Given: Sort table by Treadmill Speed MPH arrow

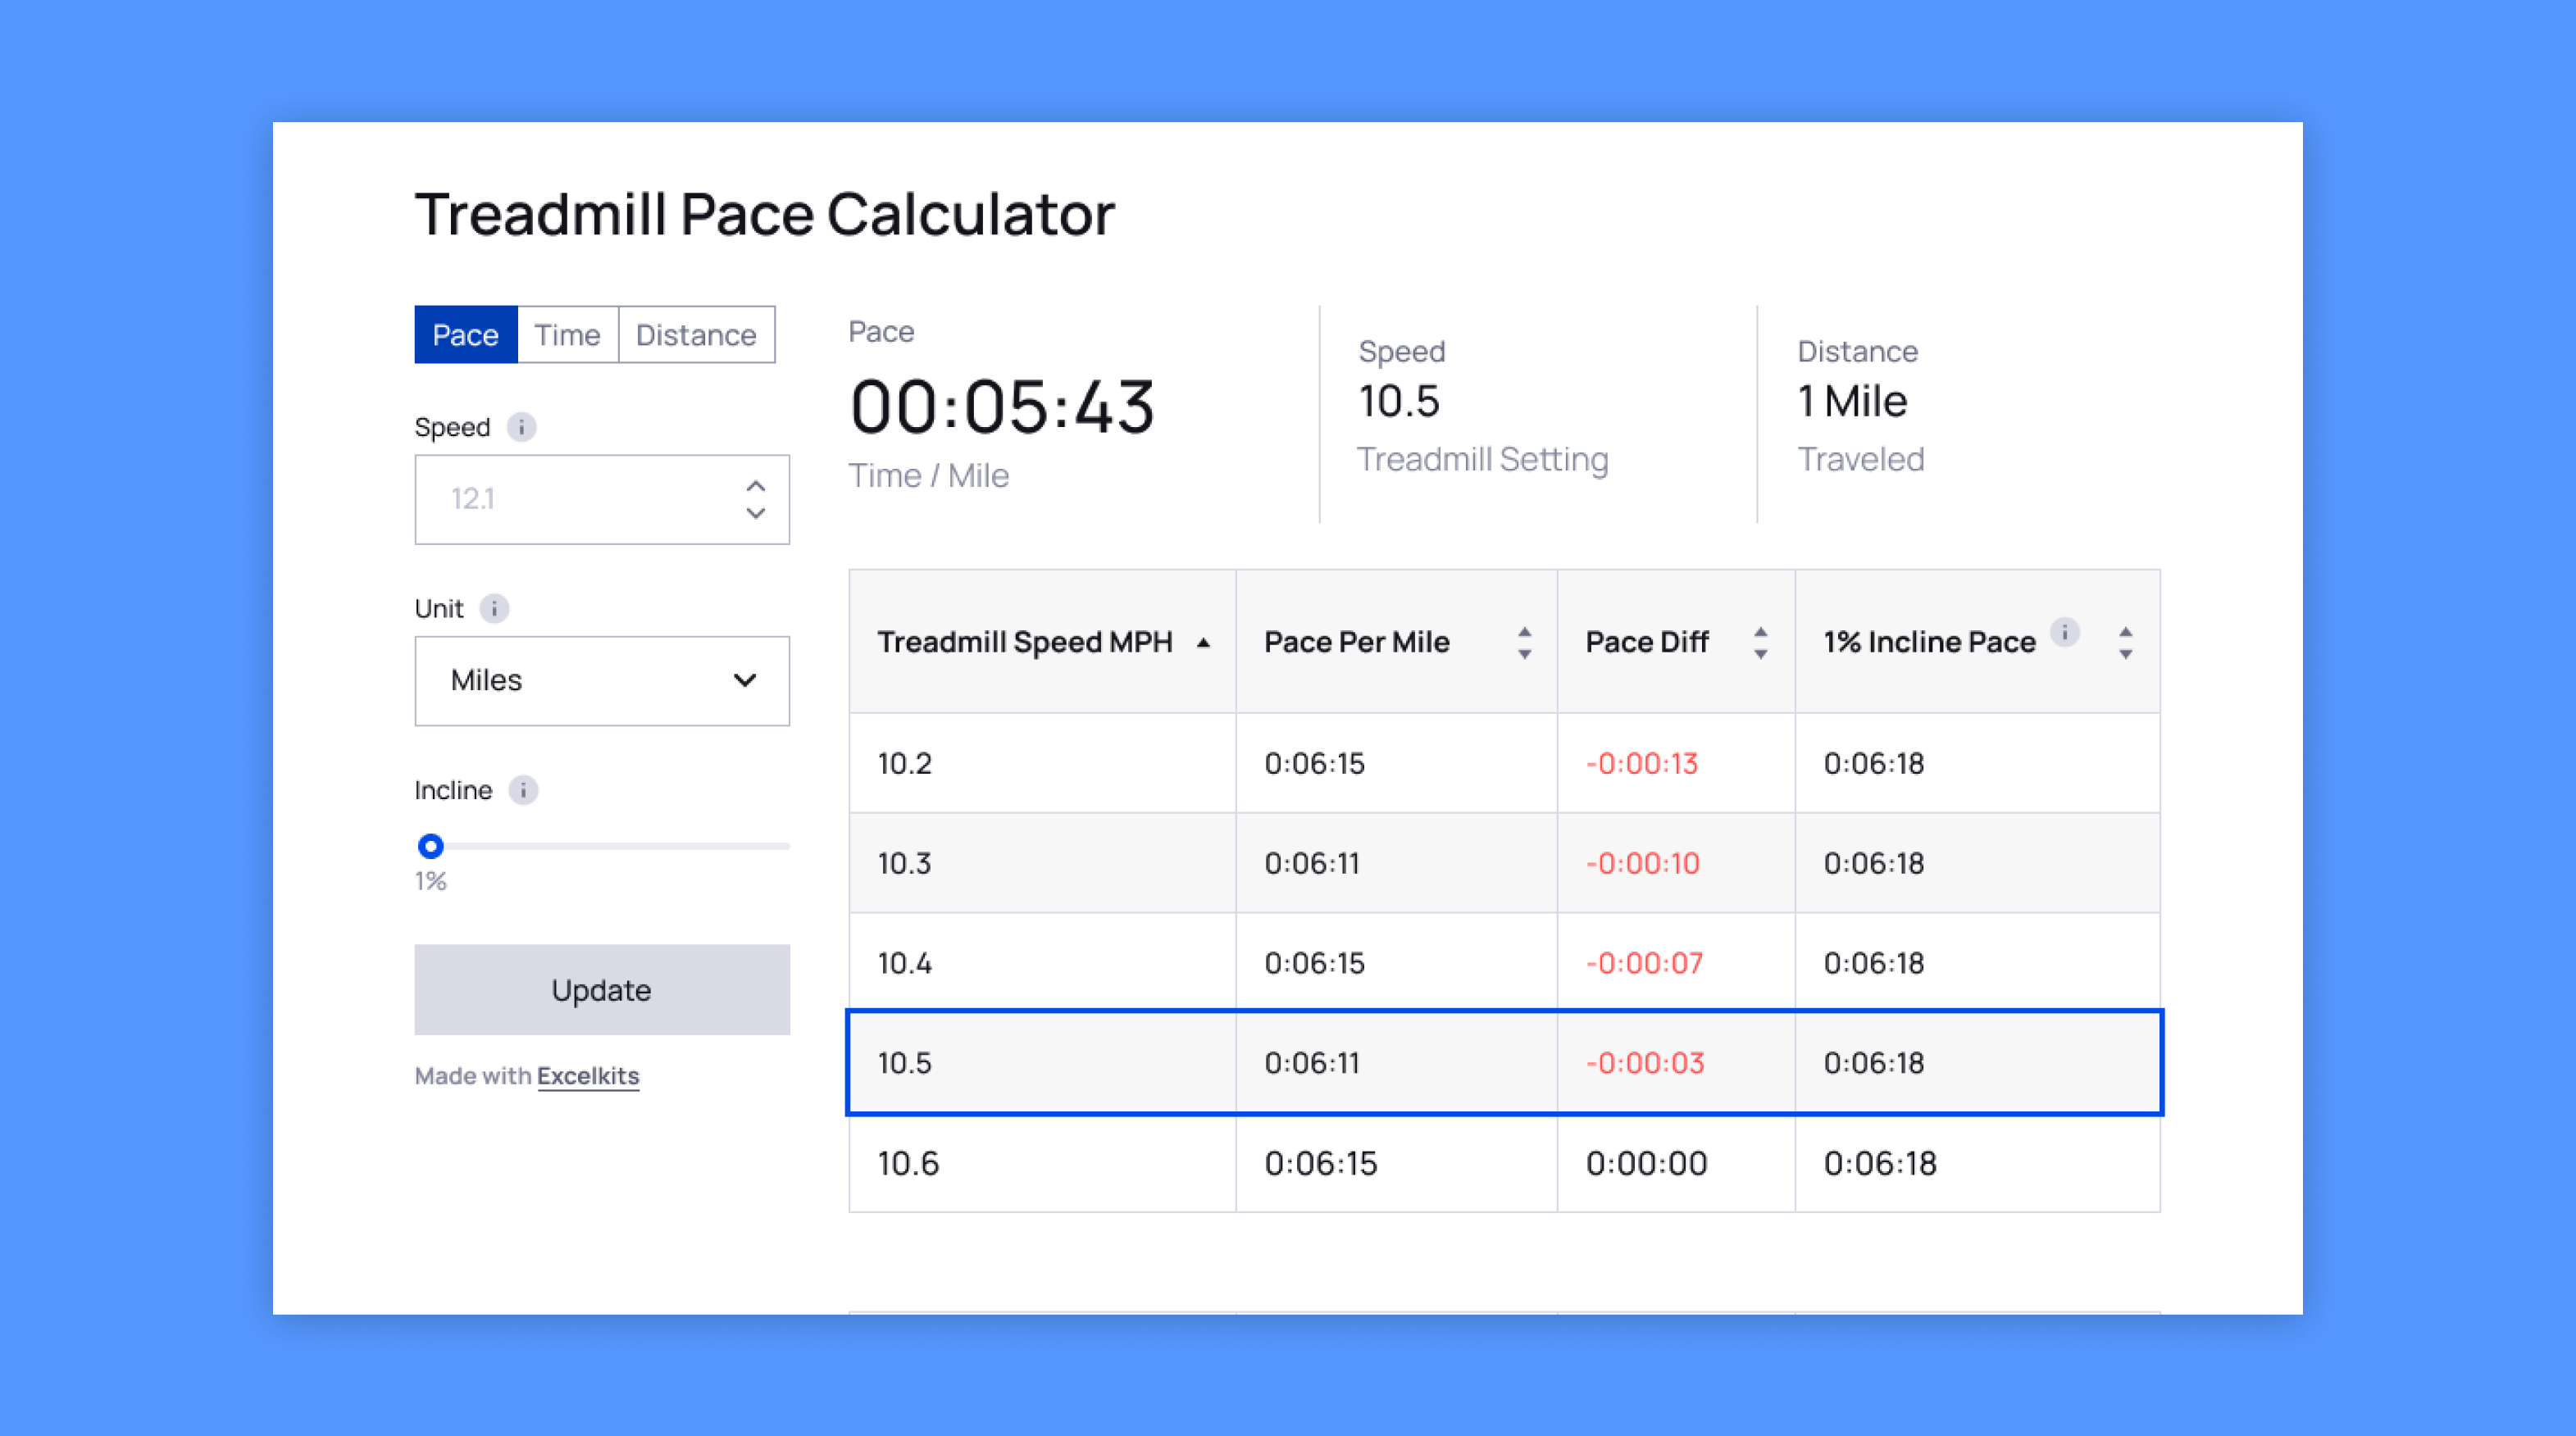Looking at the screenshot, I should point(1203,643).
